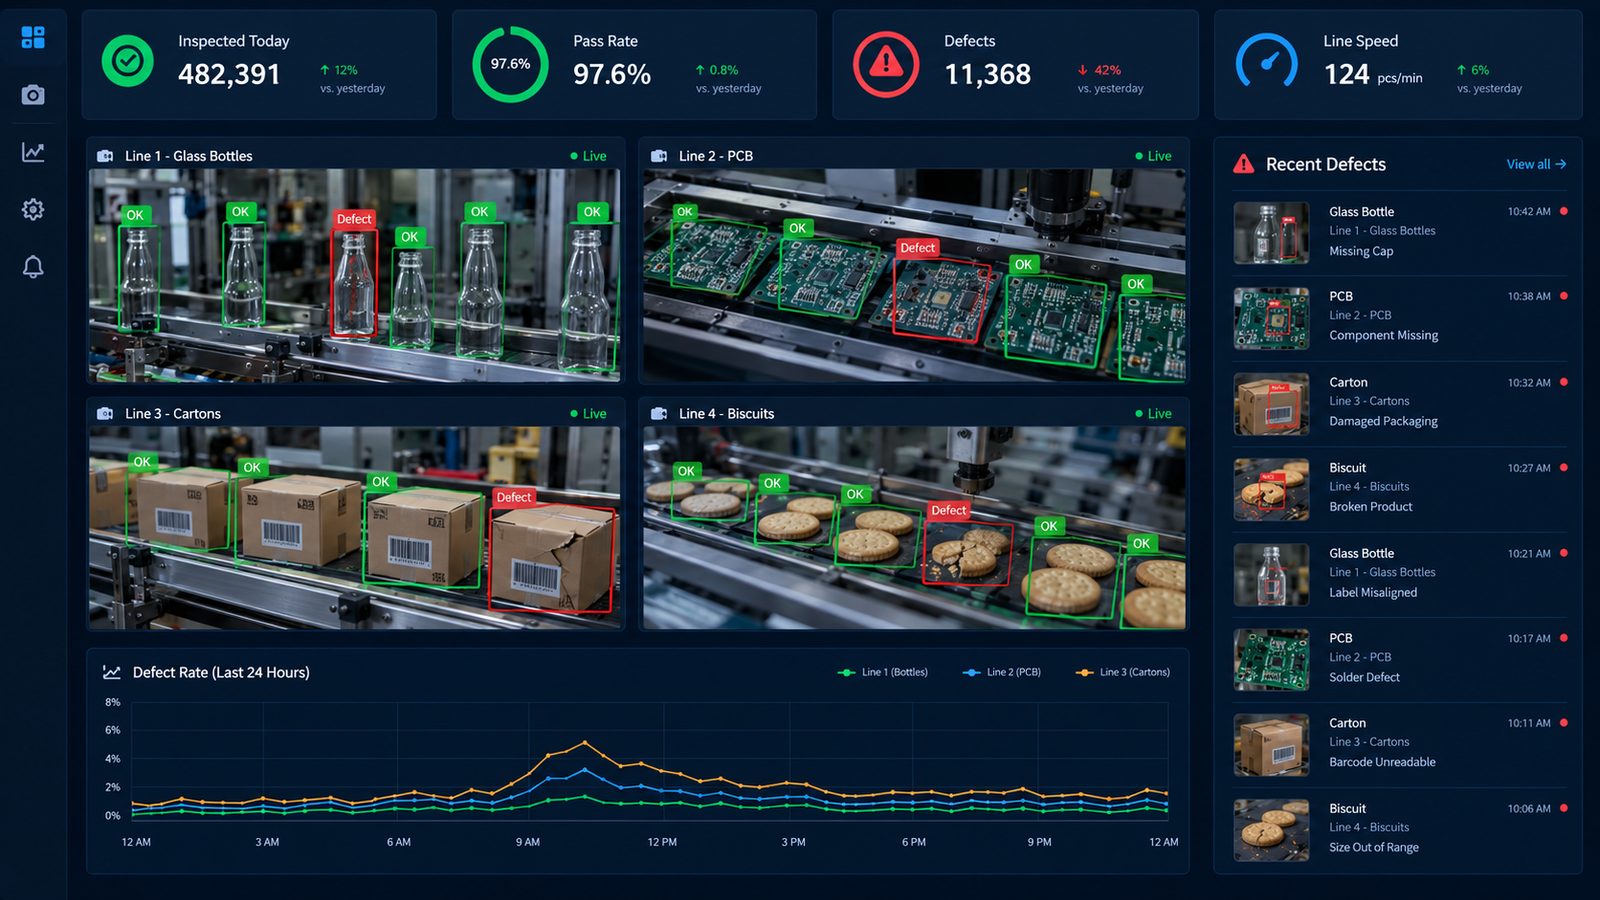
Task: Click the blue Line Speed gauge icon
Action: (1267, 63)
